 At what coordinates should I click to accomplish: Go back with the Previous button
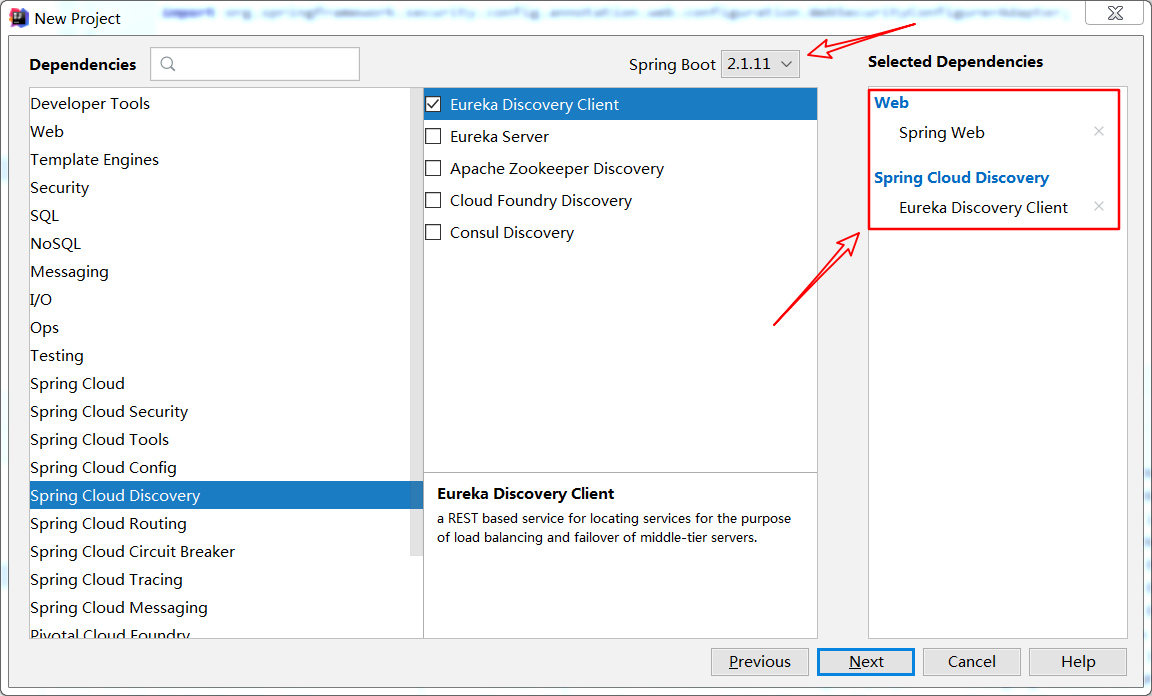[760, 661]
